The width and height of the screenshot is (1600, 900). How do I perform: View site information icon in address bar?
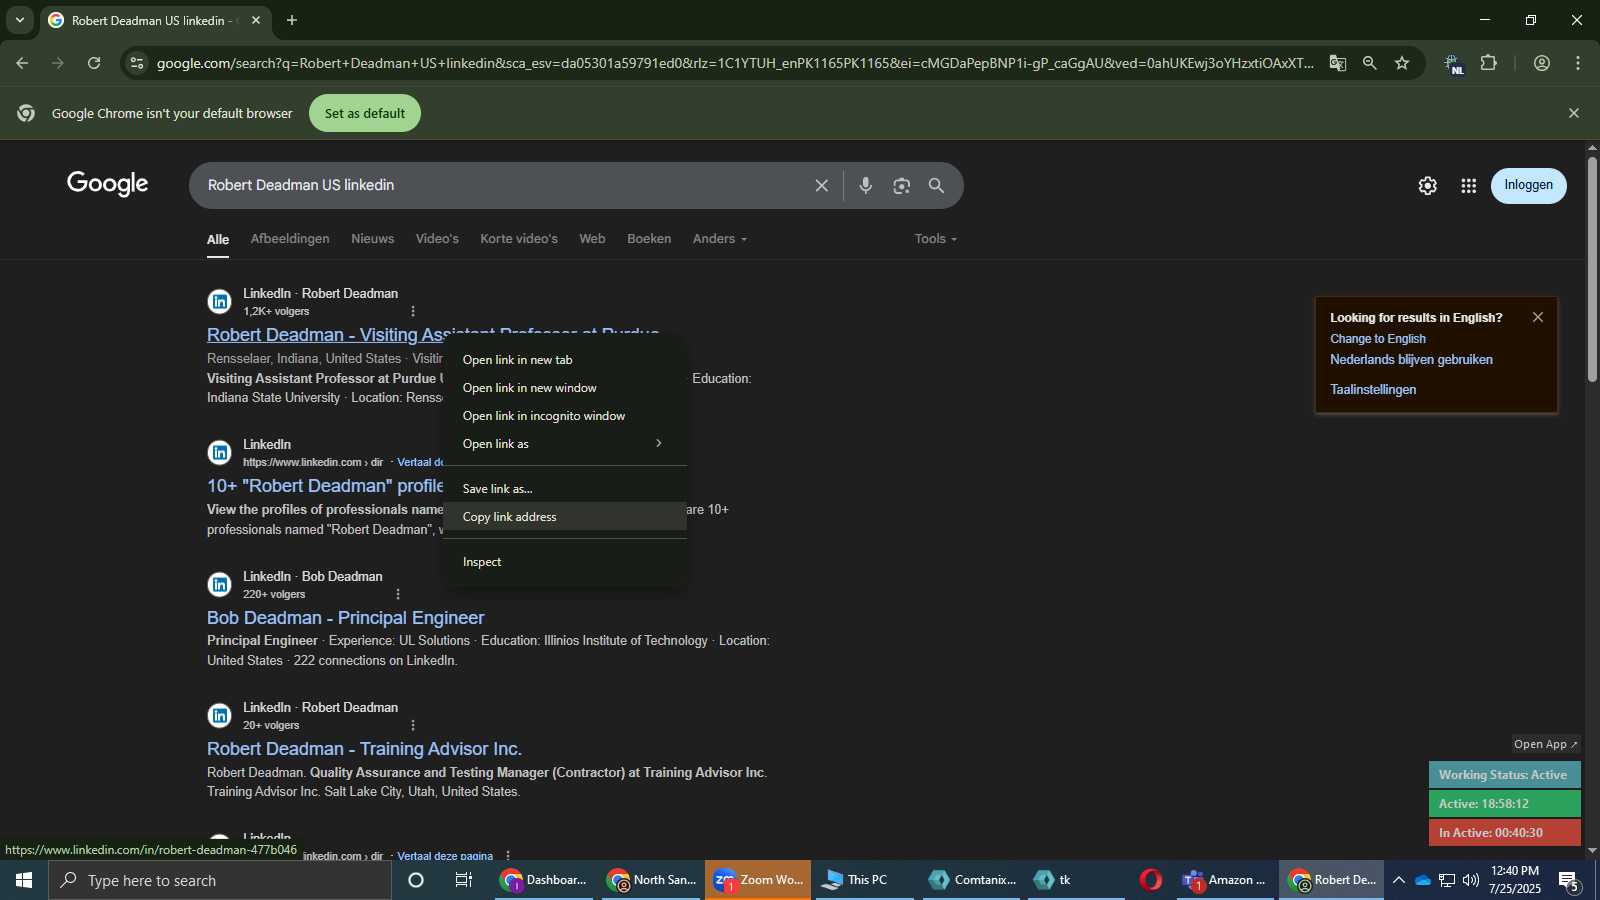click(x=137, y=63)
